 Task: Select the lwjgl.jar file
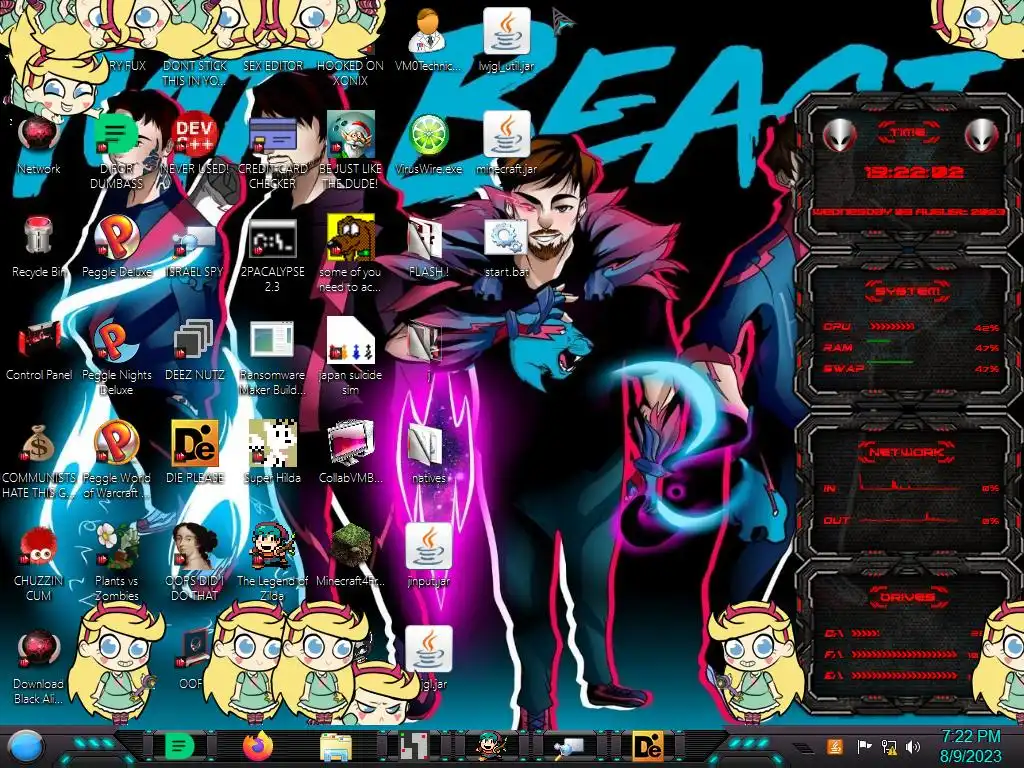[428, 649]
